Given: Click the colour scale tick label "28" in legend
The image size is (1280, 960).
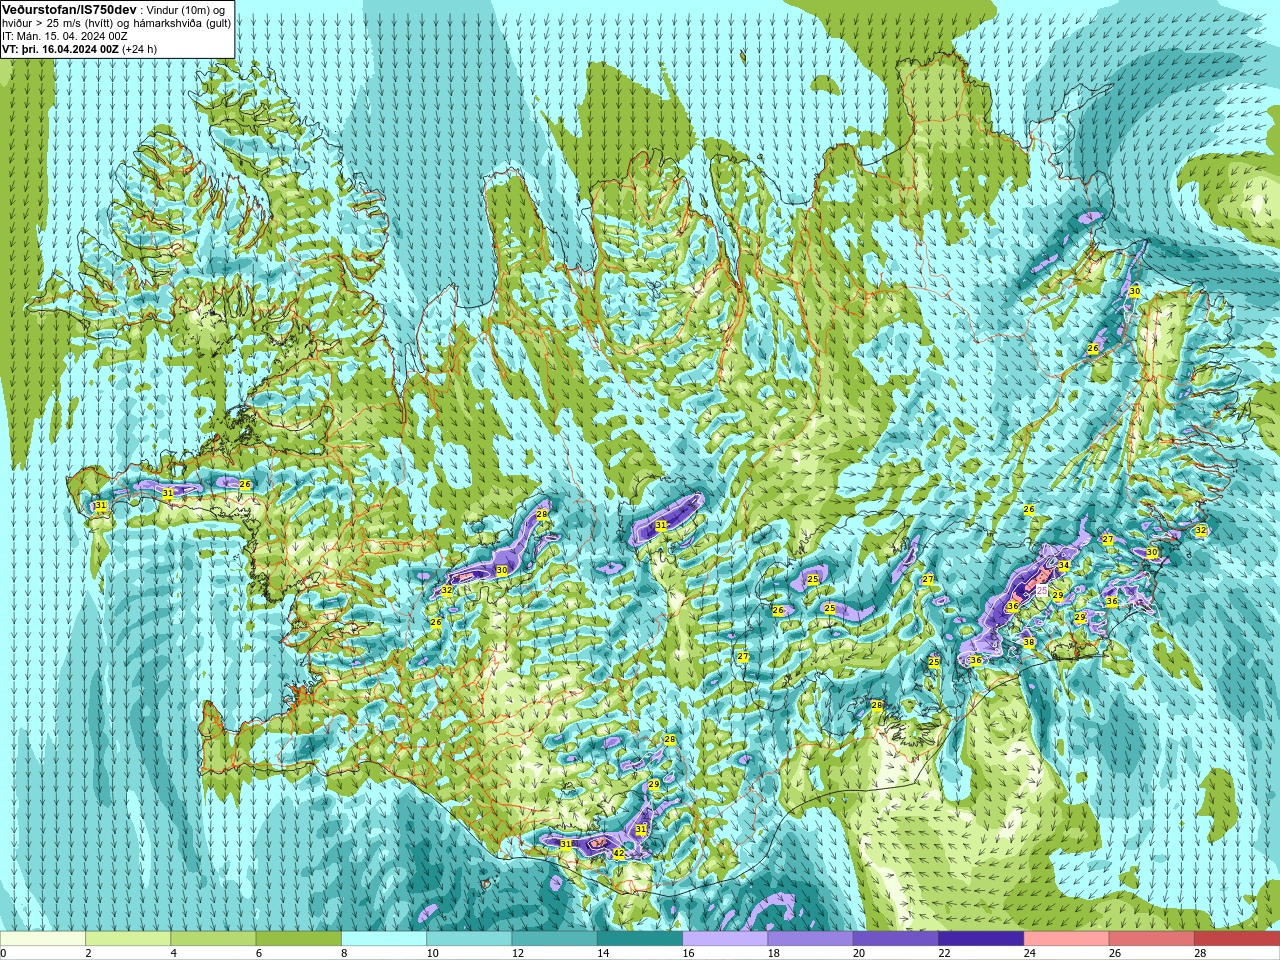Looking at the screenshot, I should pos(1200,953).
